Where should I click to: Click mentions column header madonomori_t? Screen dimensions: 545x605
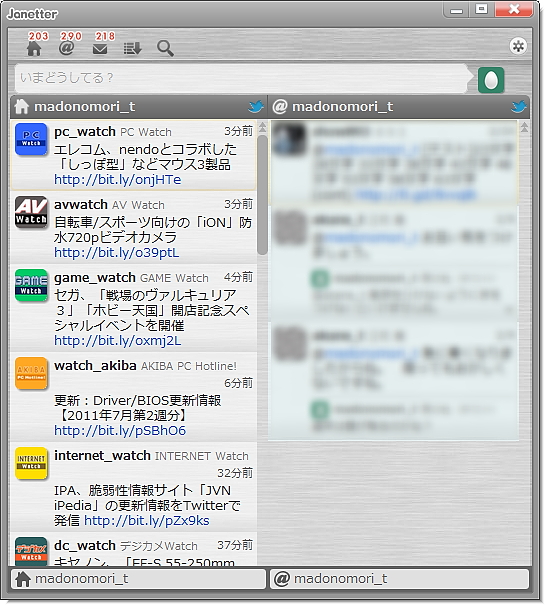tap(342, 106)
